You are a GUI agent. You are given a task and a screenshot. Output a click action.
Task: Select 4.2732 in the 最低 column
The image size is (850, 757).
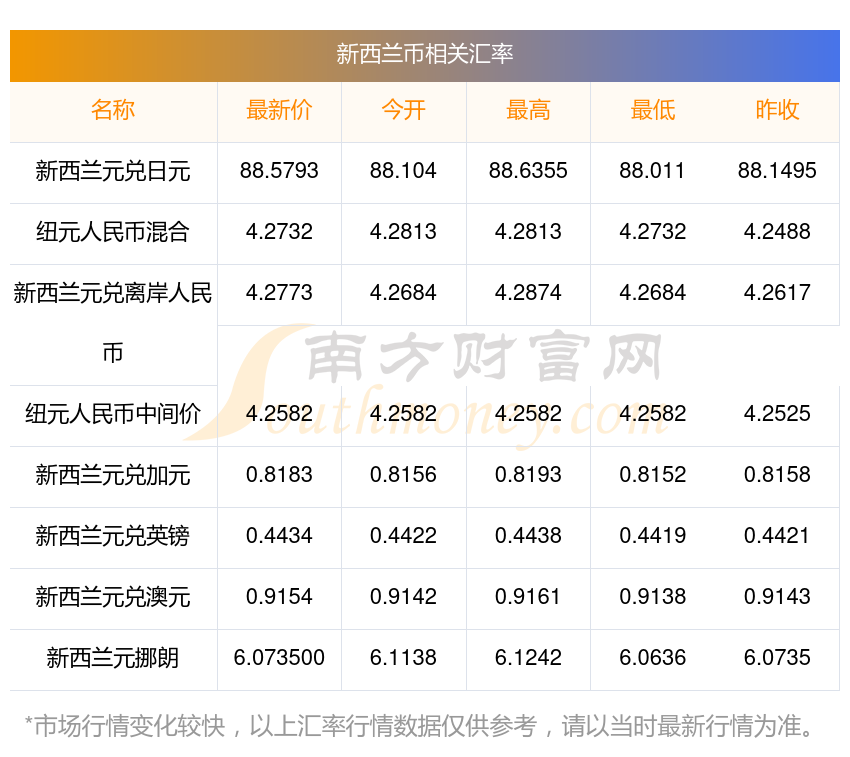pos(653,232)
